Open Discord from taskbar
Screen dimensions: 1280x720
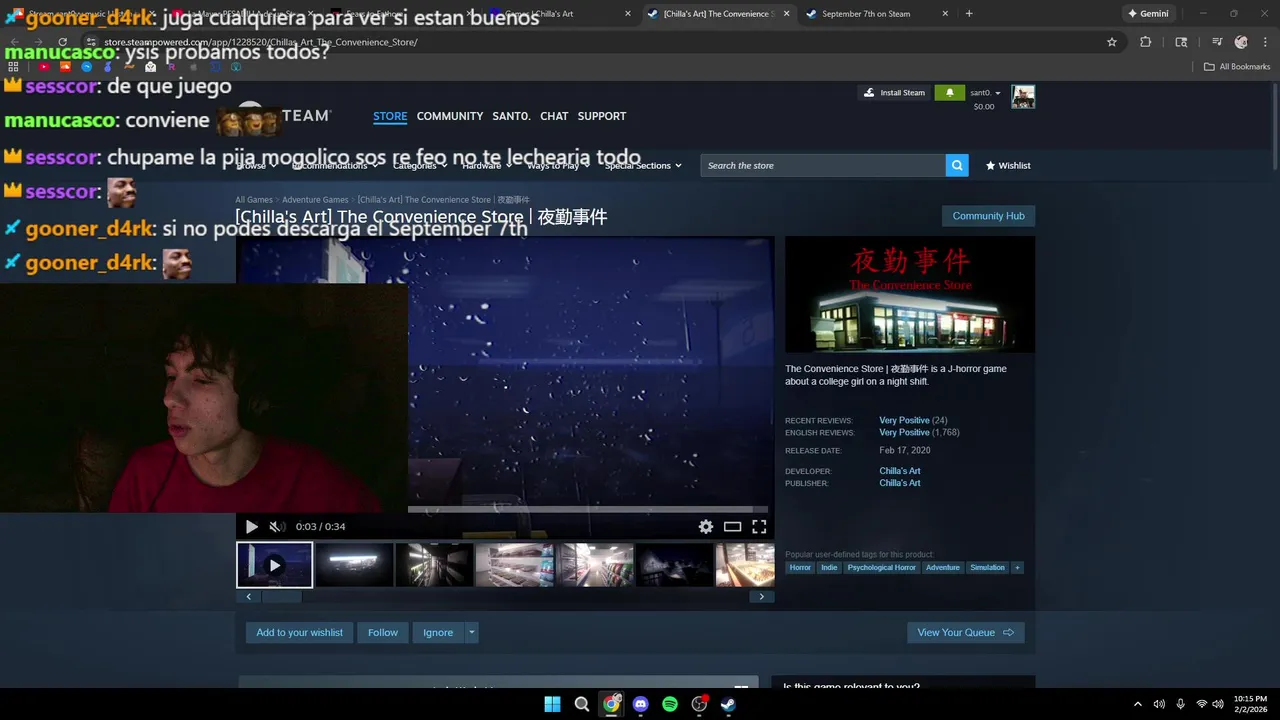[641, 704]
